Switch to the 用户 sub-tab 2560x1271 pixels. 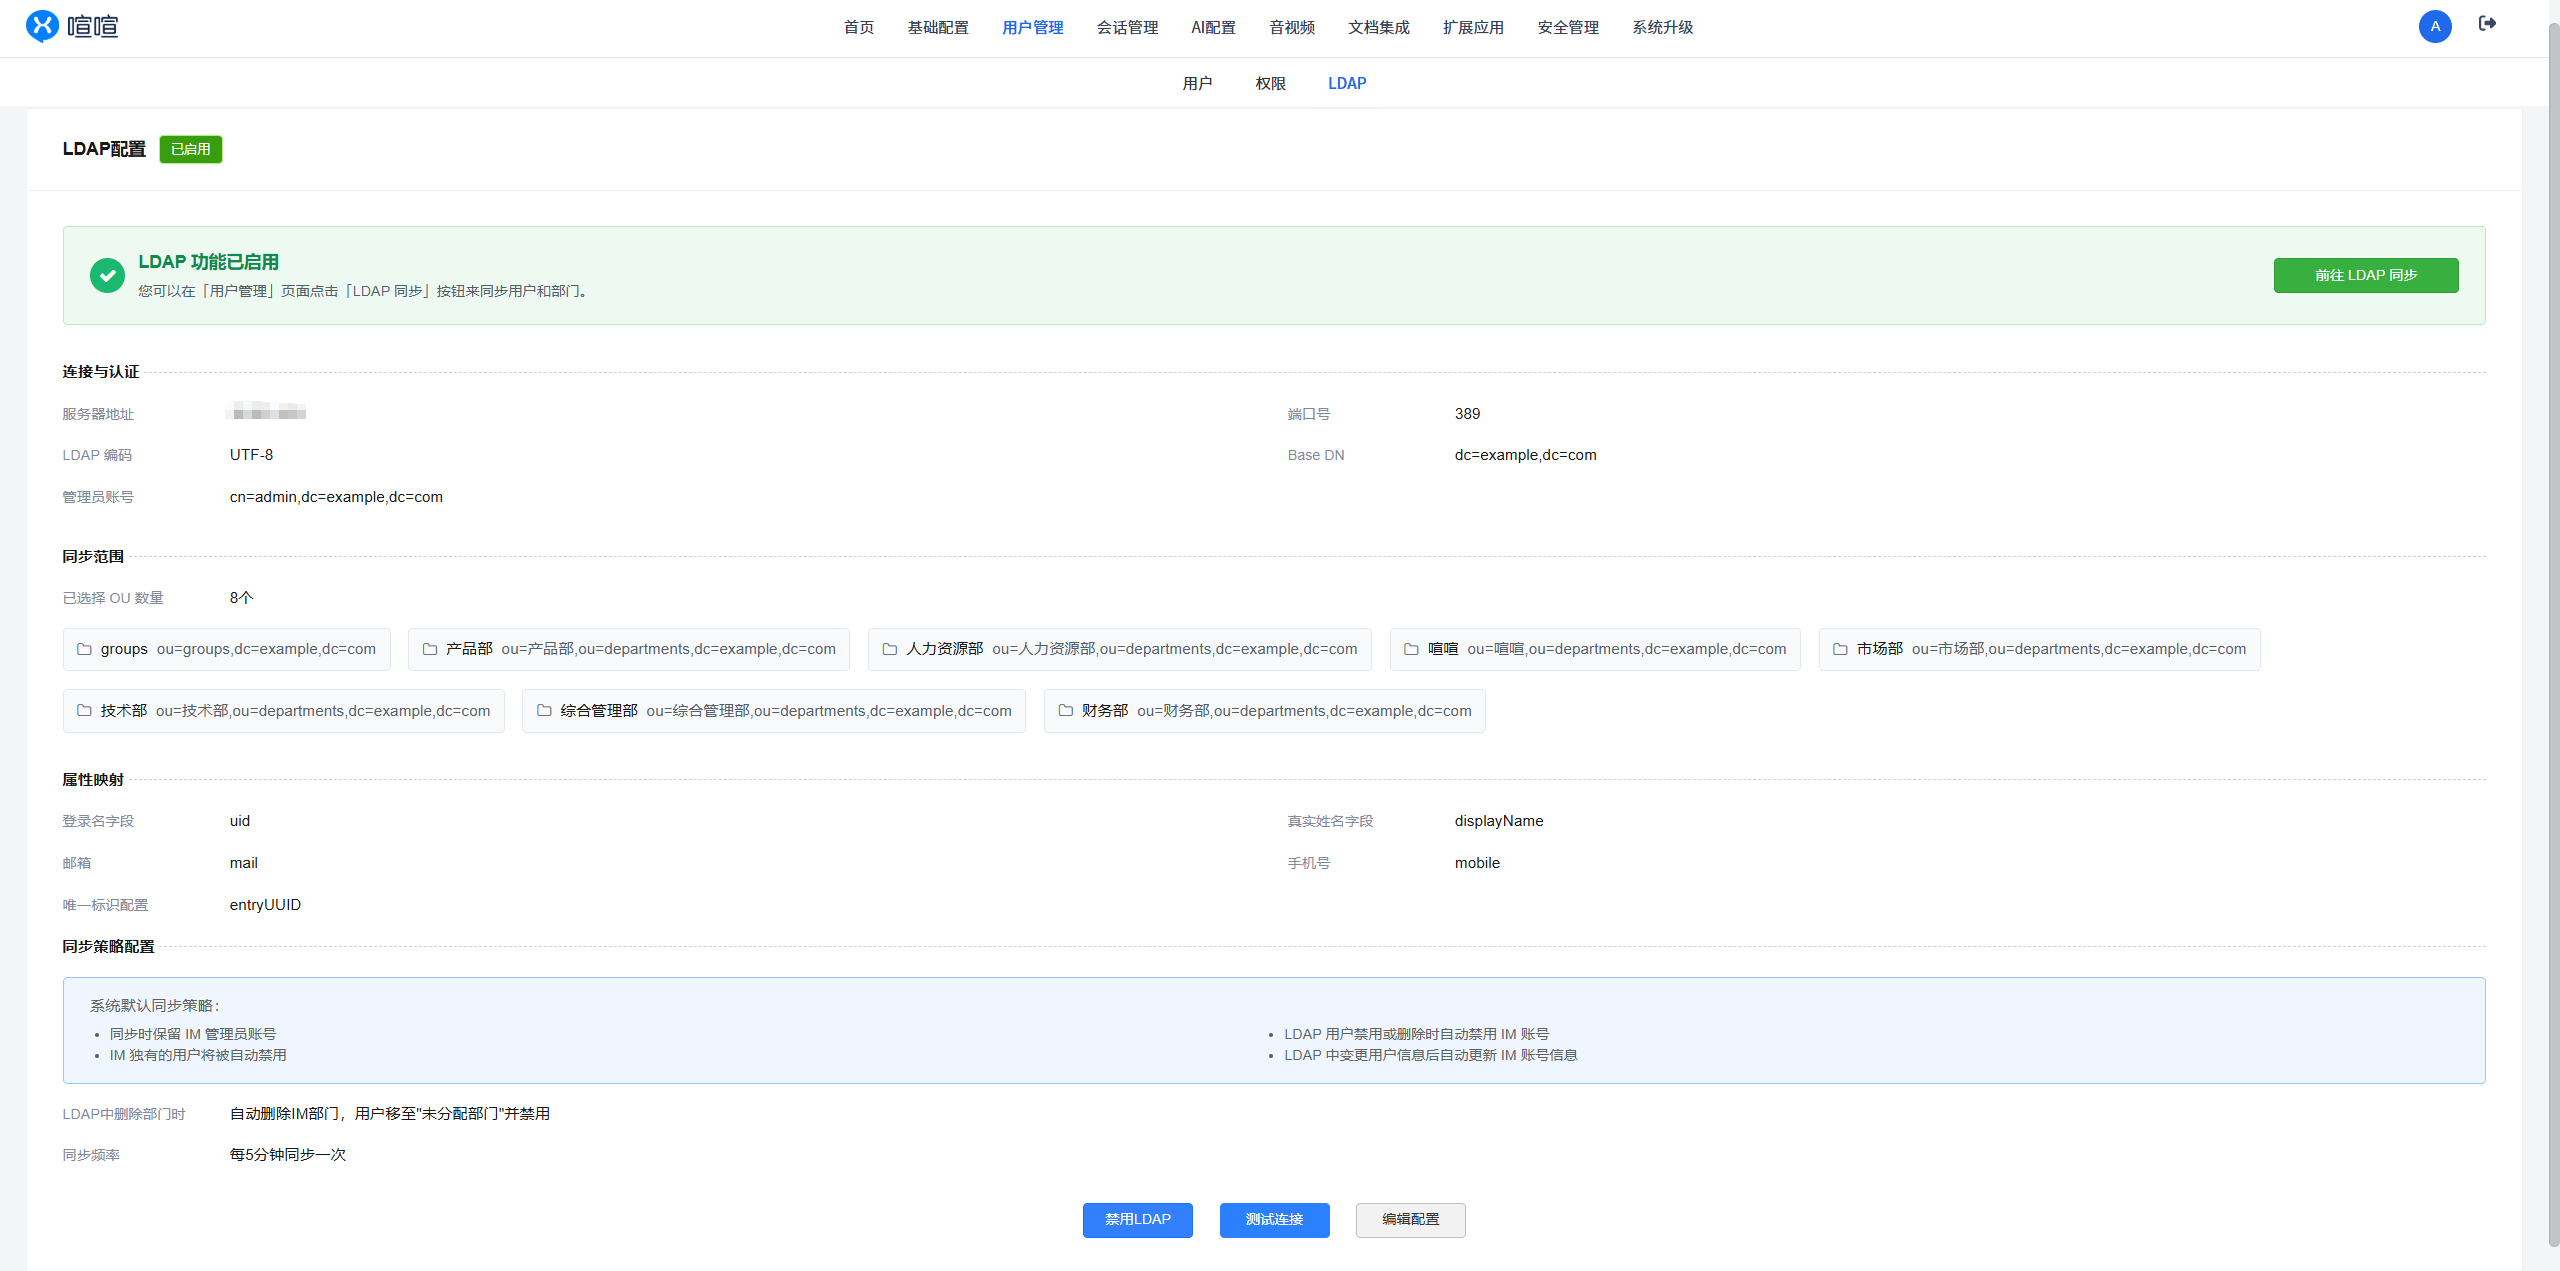[x=1197, y=84]
